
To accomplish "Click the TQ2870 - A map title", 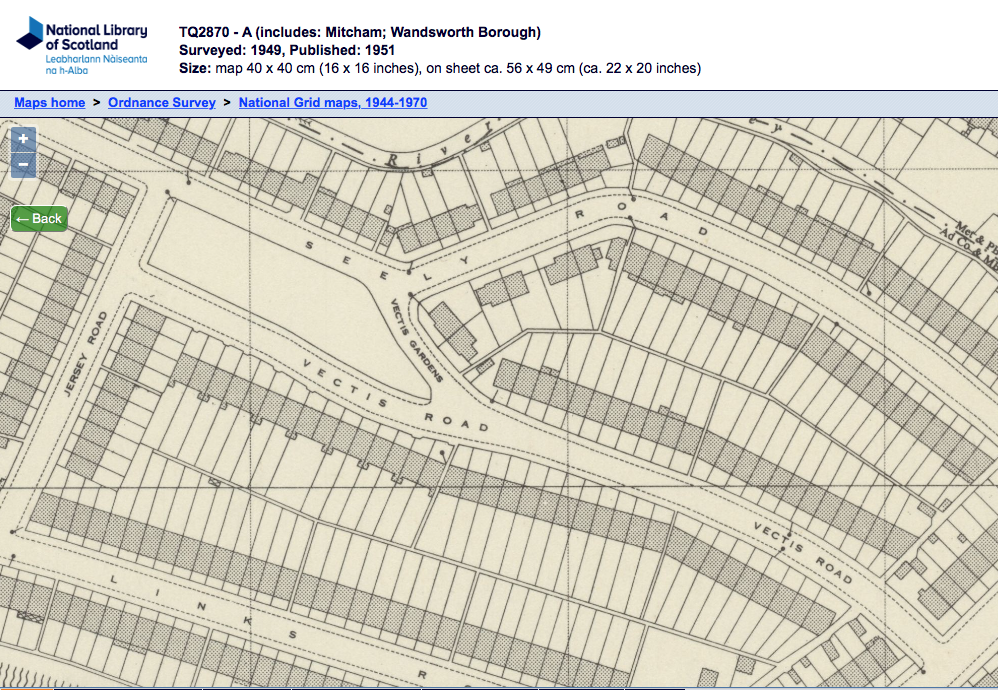I will (x=359, y=32).
